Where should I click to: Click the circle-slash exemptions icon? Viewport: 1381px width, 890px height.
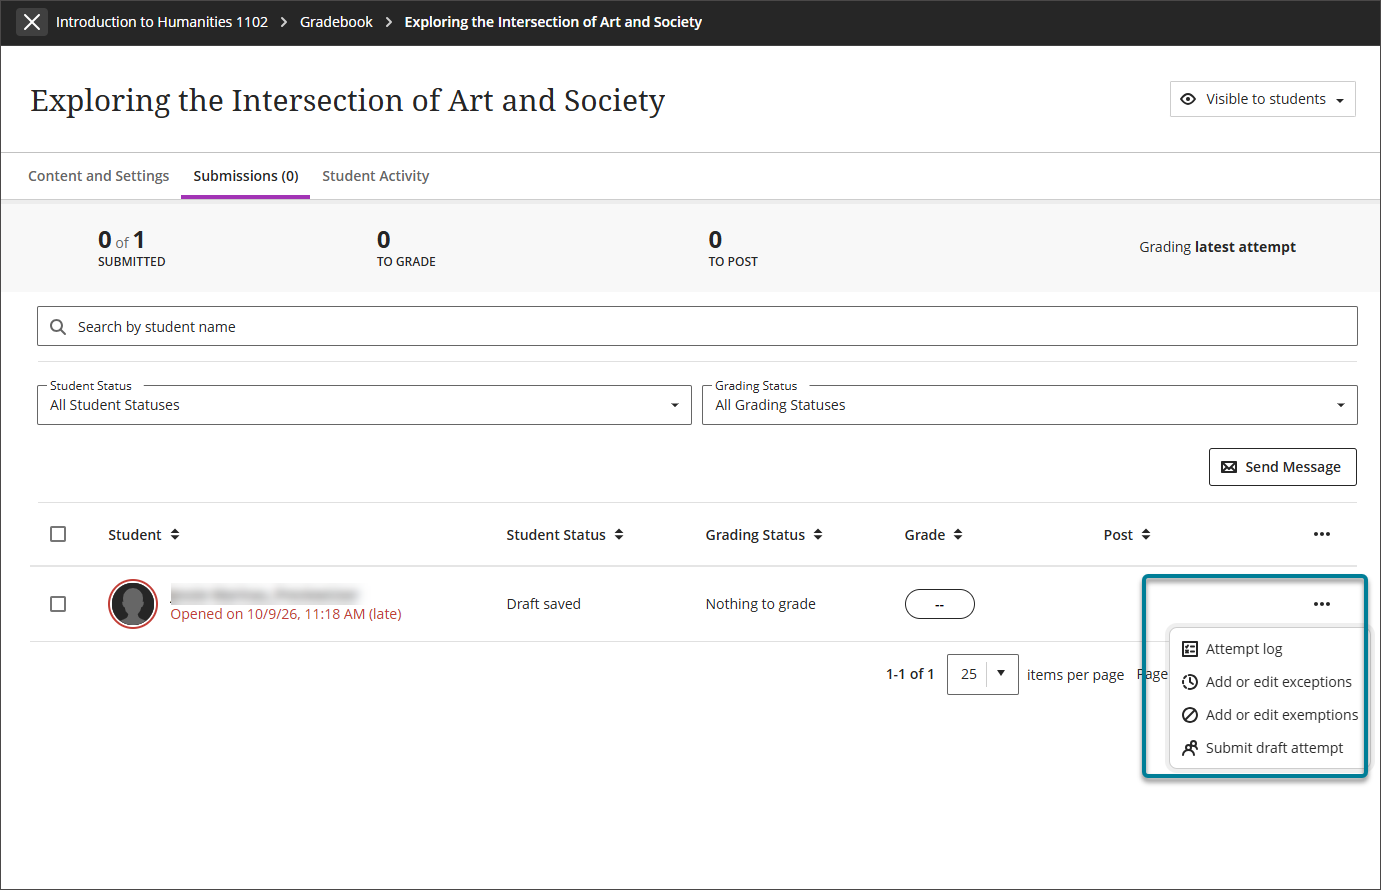[1190, 715]
